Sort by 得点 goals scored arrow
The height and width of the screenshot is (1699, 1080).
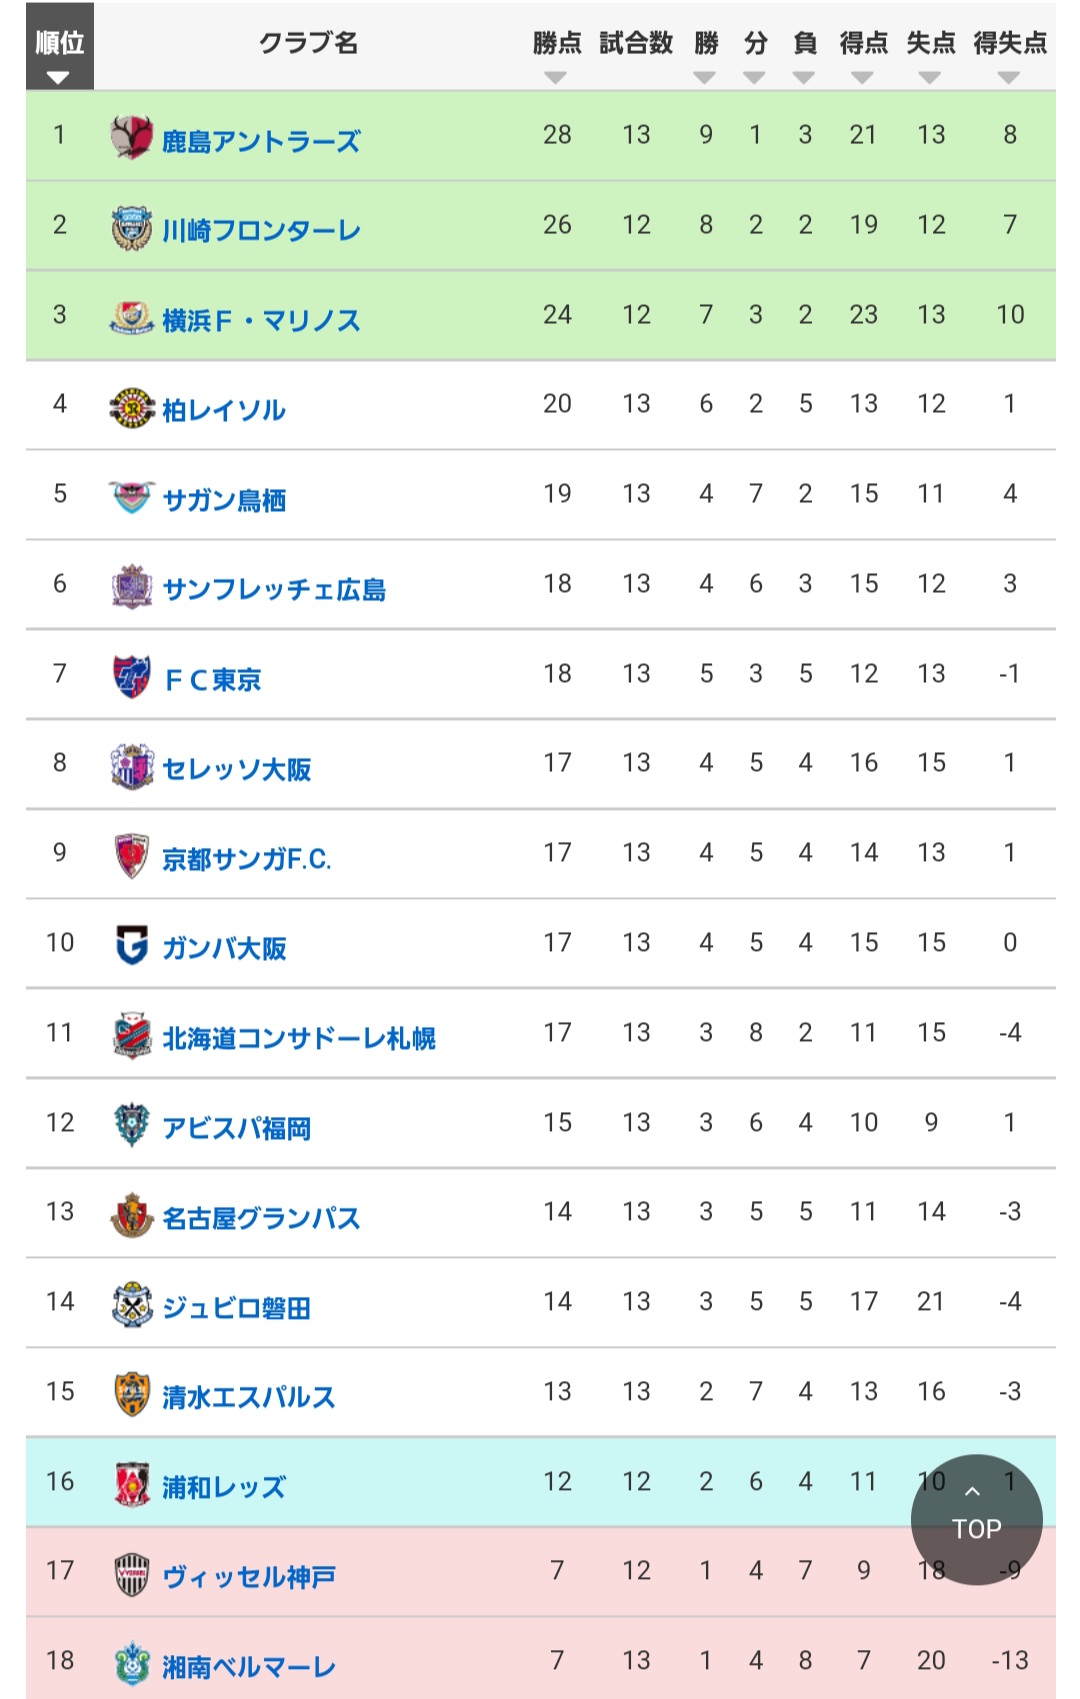863,77
